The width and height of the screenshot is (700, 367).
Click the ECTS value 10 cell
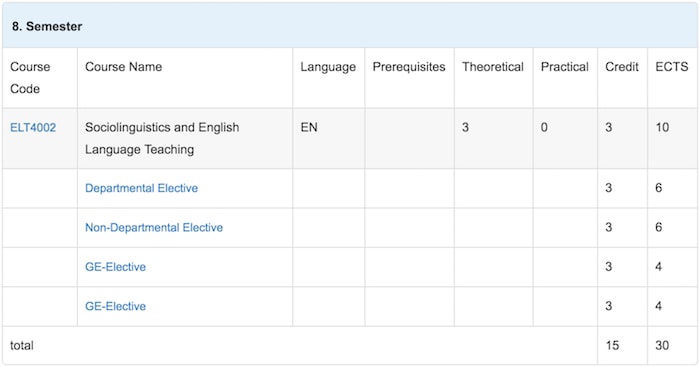(672, 138)
